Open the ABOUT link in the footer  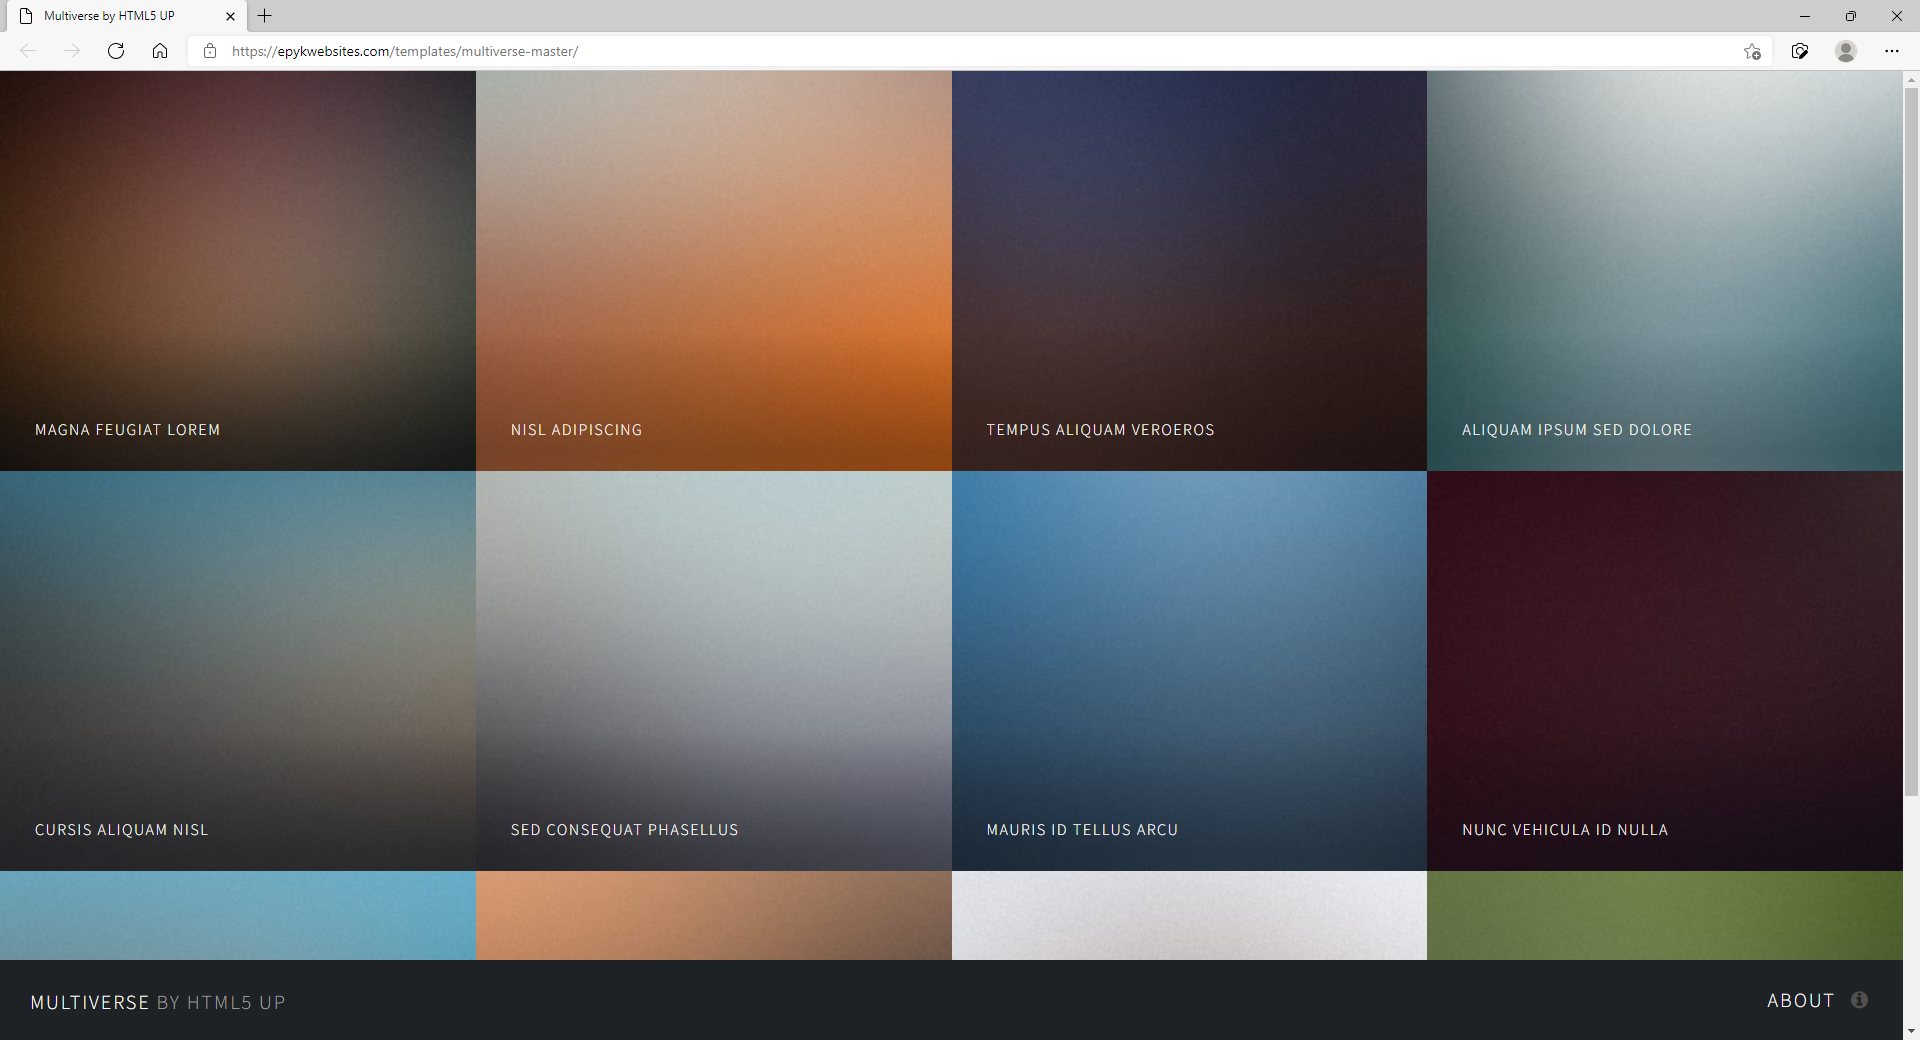[1800, 1000]
